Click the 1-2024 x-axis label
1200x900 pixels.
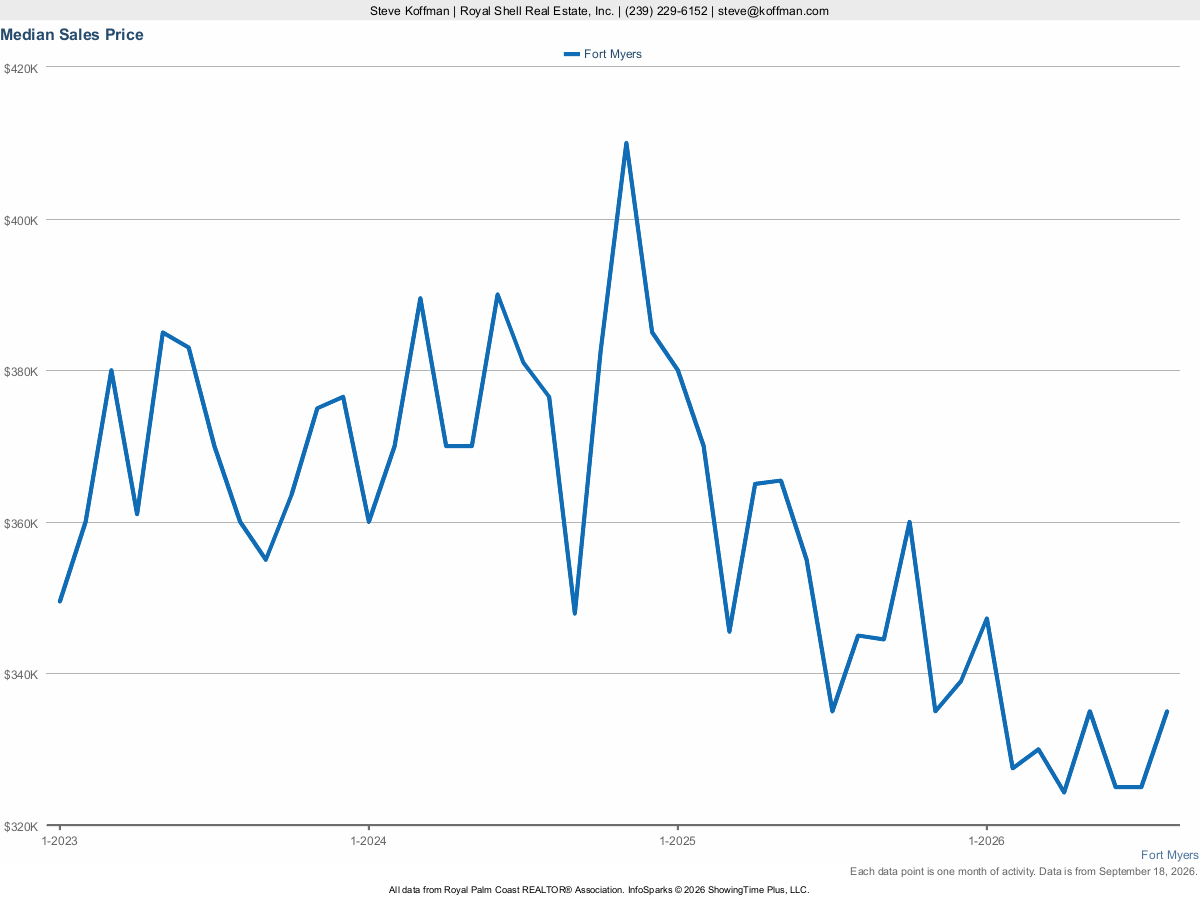(368, 841)
